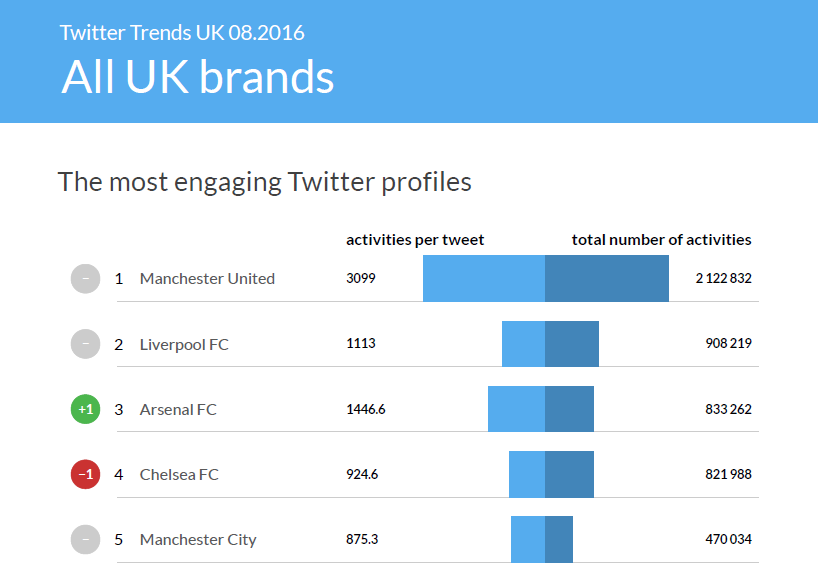
Task: Click the "activities per tweet" column header
Action: [415, 240]
